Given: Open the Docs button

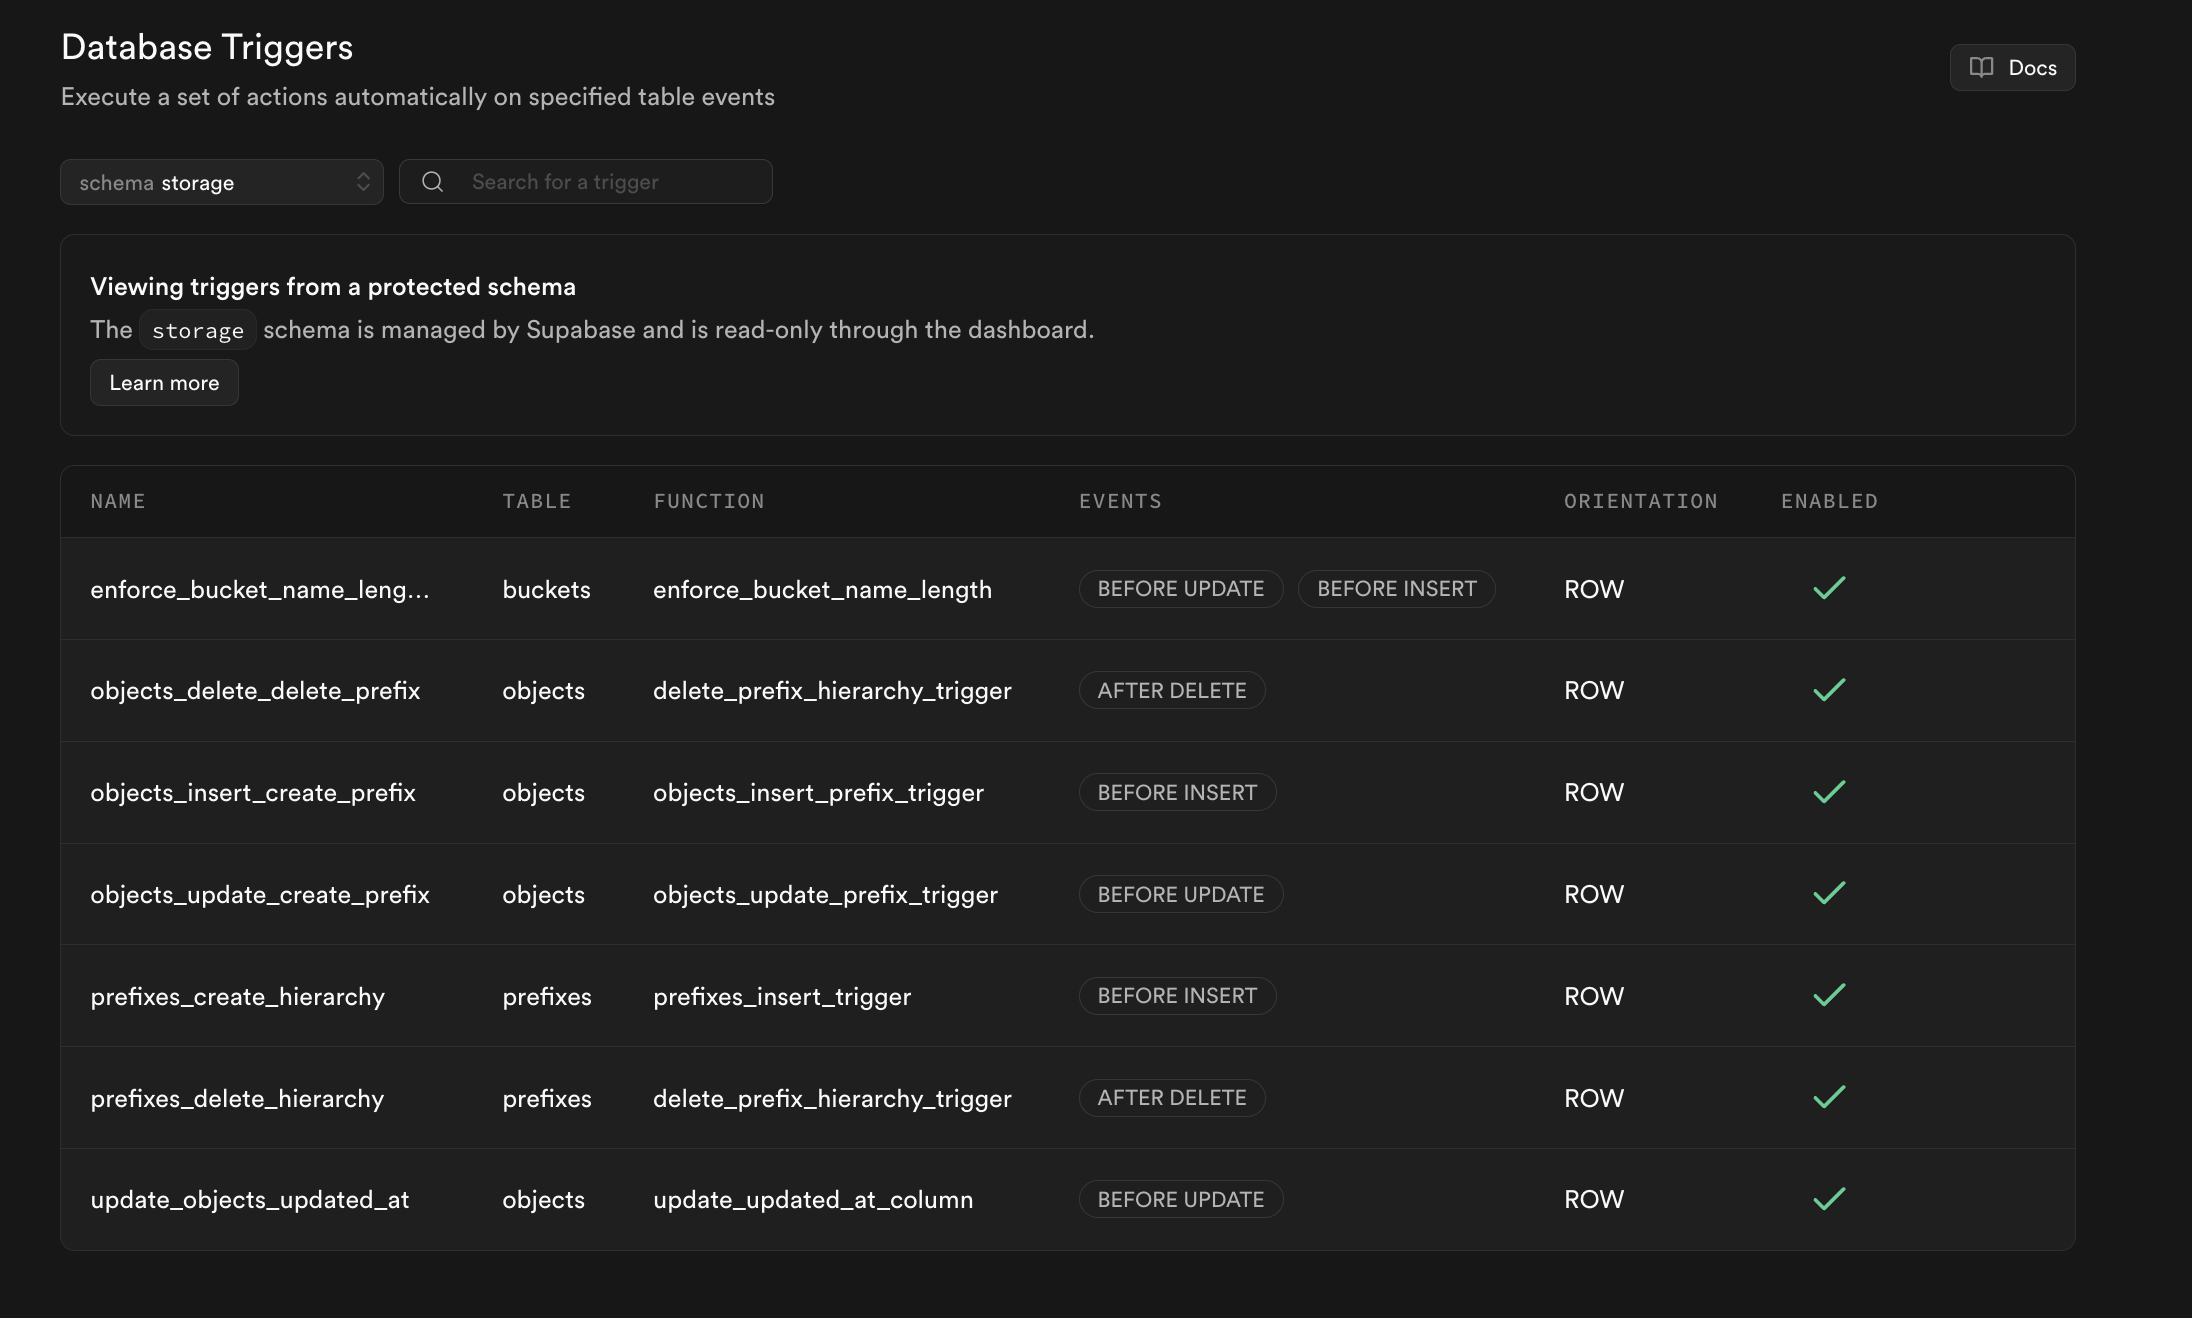Looking at the screenshot, I should 2012,67.
